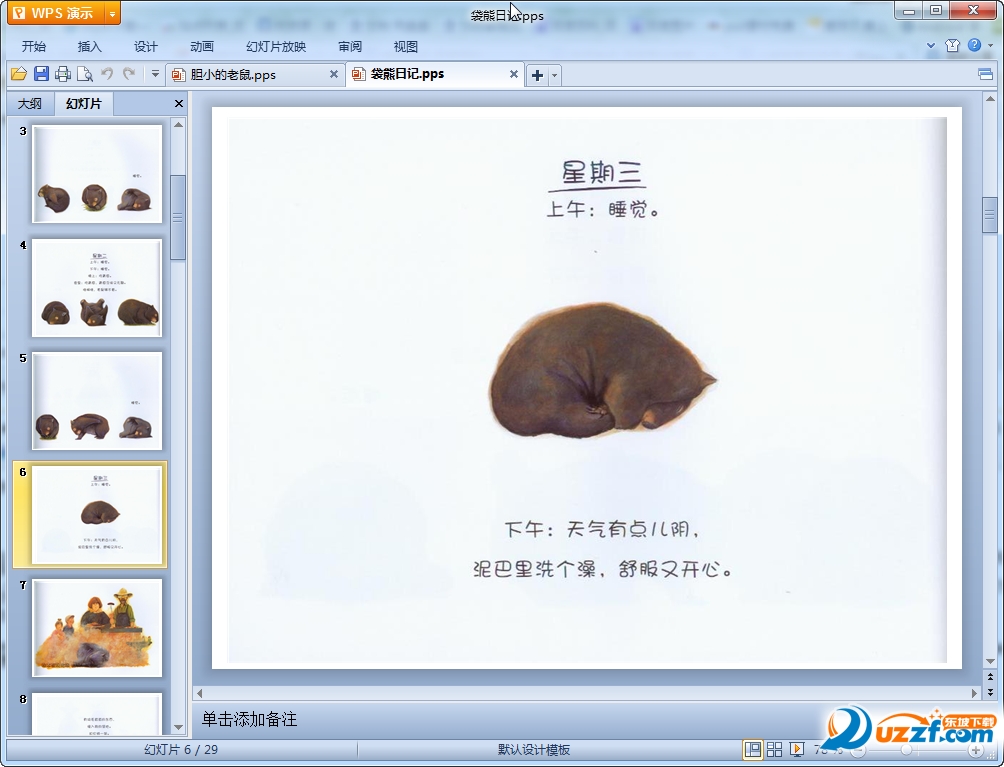Click the 泥巴里洗个澡，舒服又开心。 text line
The height and width of the screenshot is (767, 1004).
tap(602, 569)
